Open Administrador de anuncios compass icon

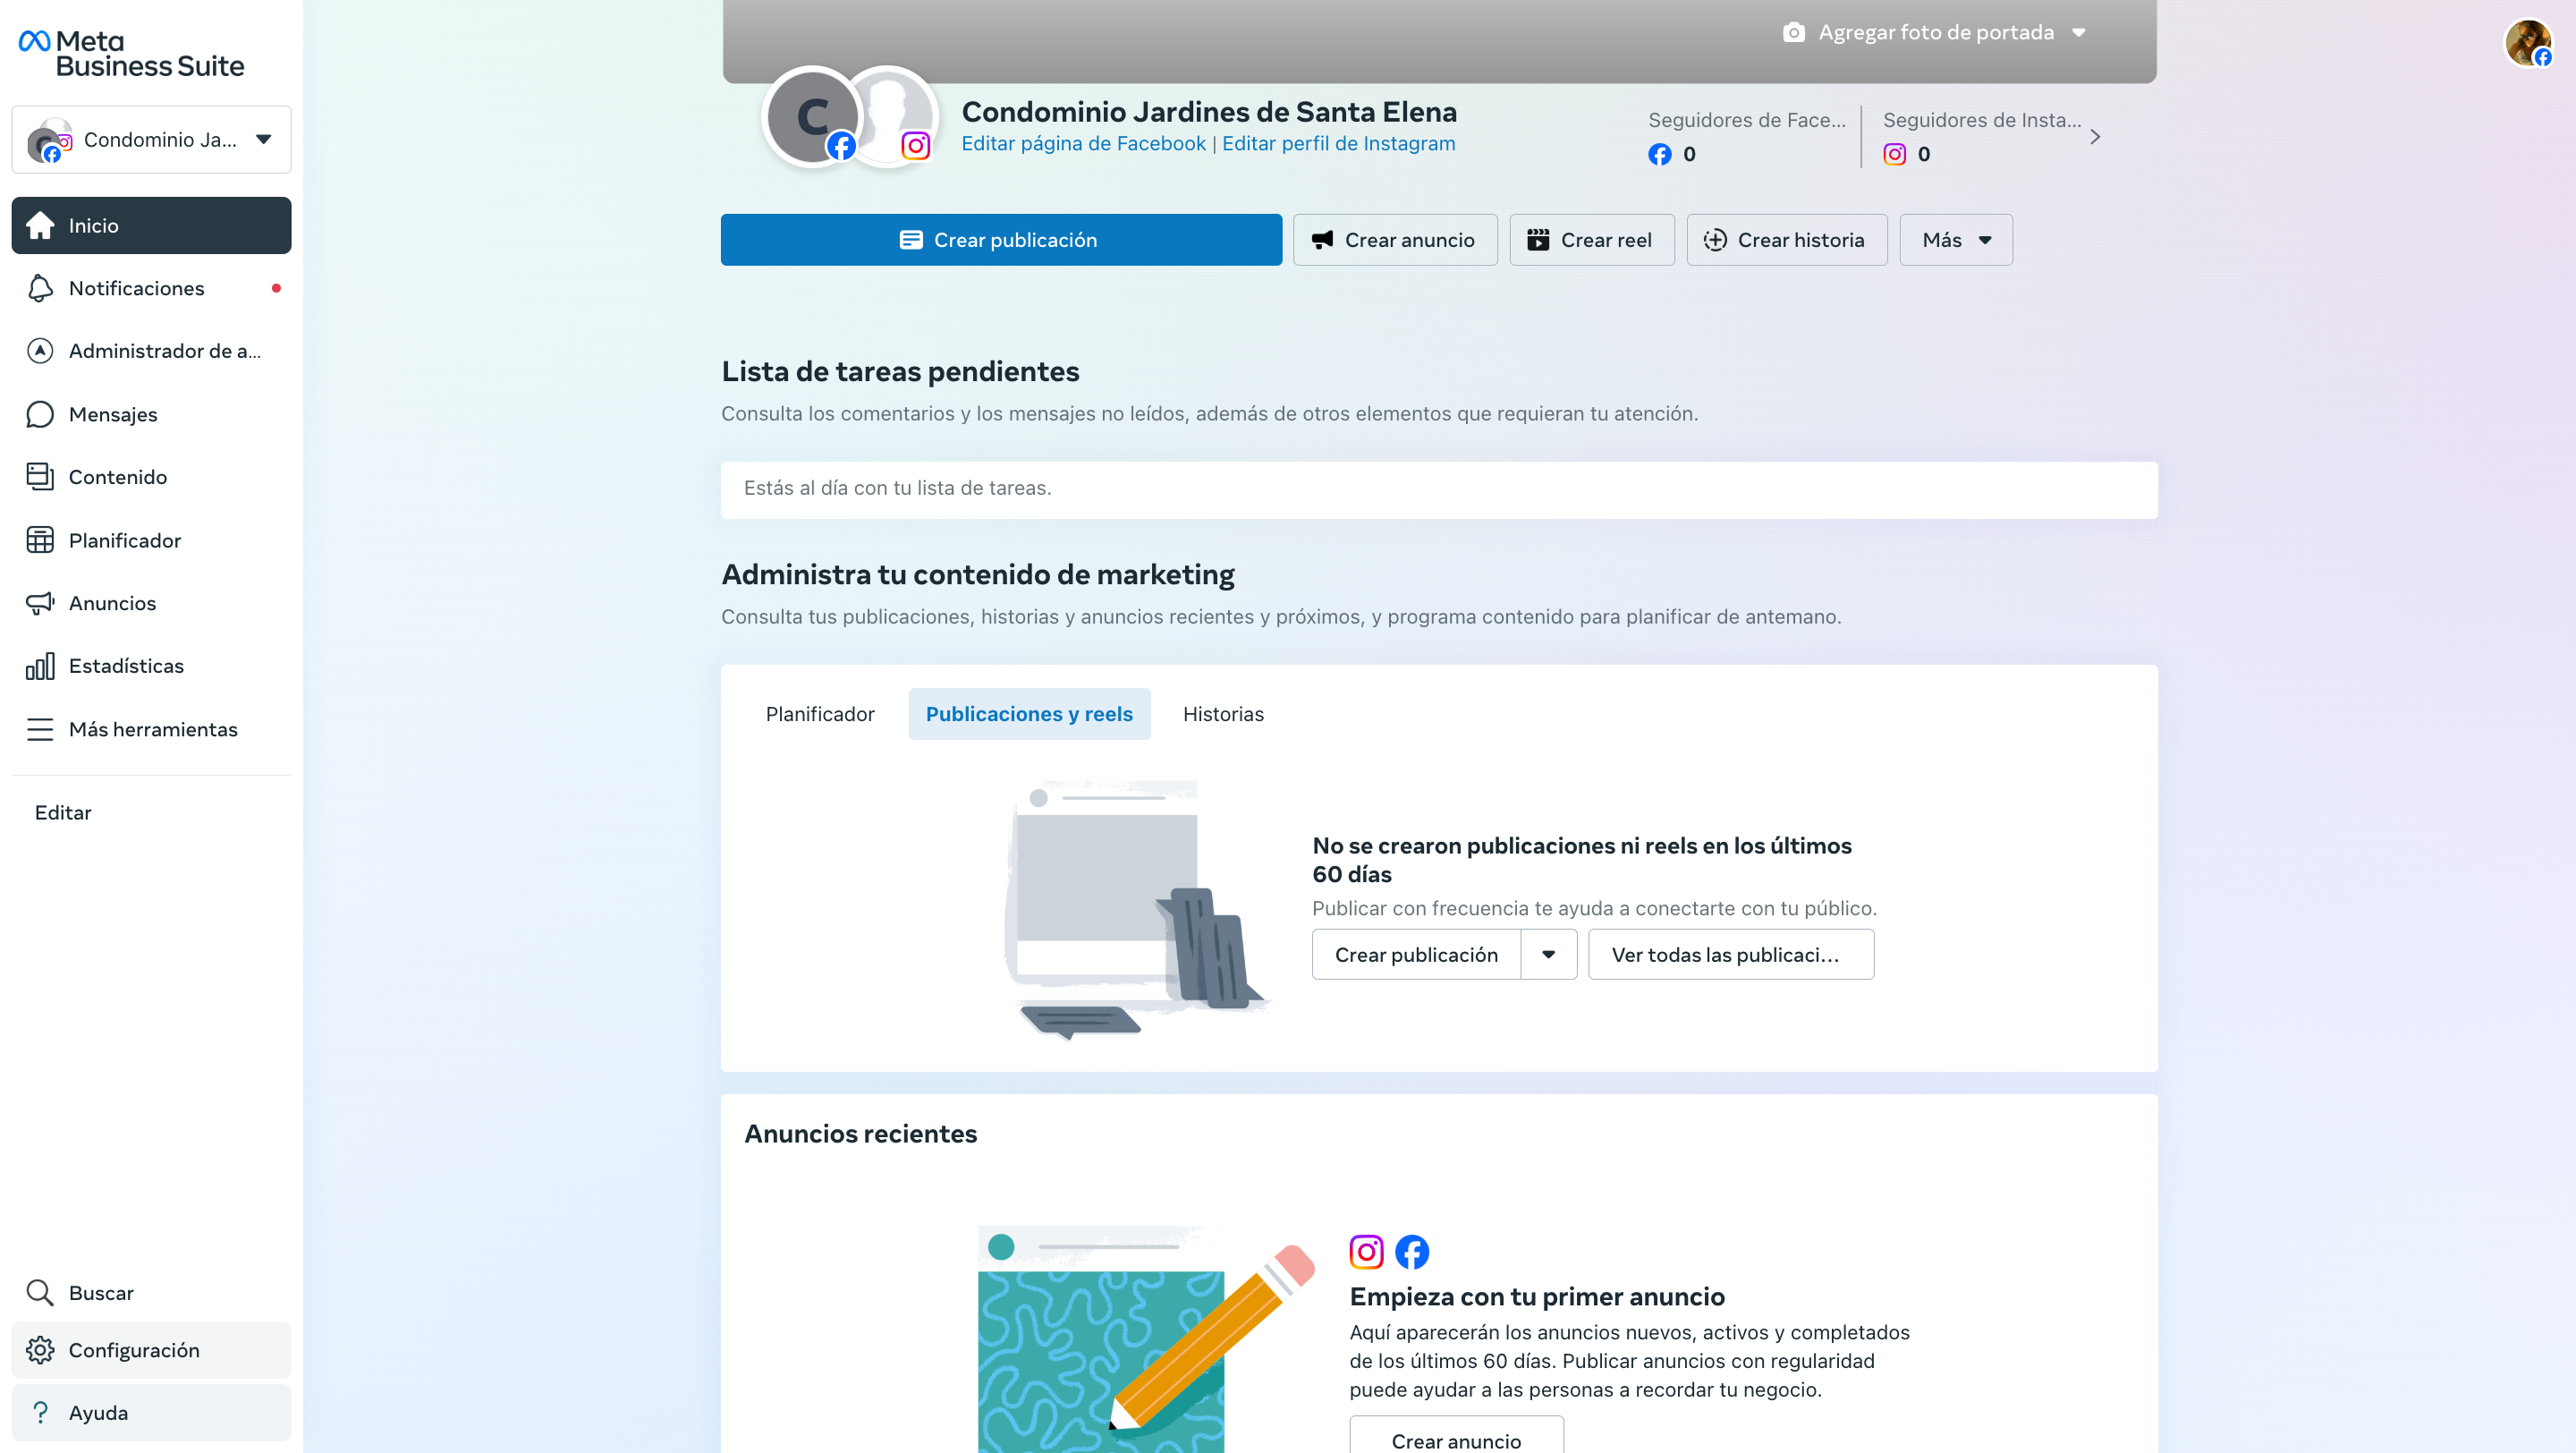40,351
